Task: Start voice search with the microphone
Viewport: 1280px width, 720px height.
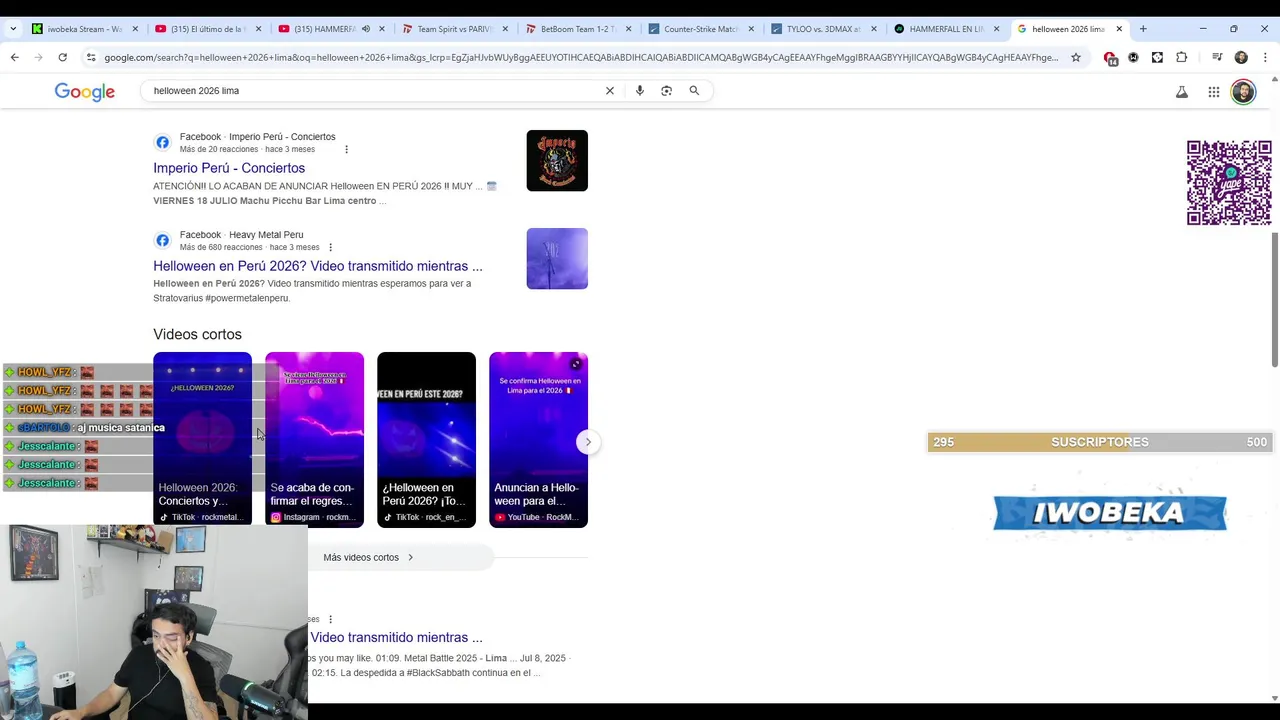Action: (x=640, y=91)
